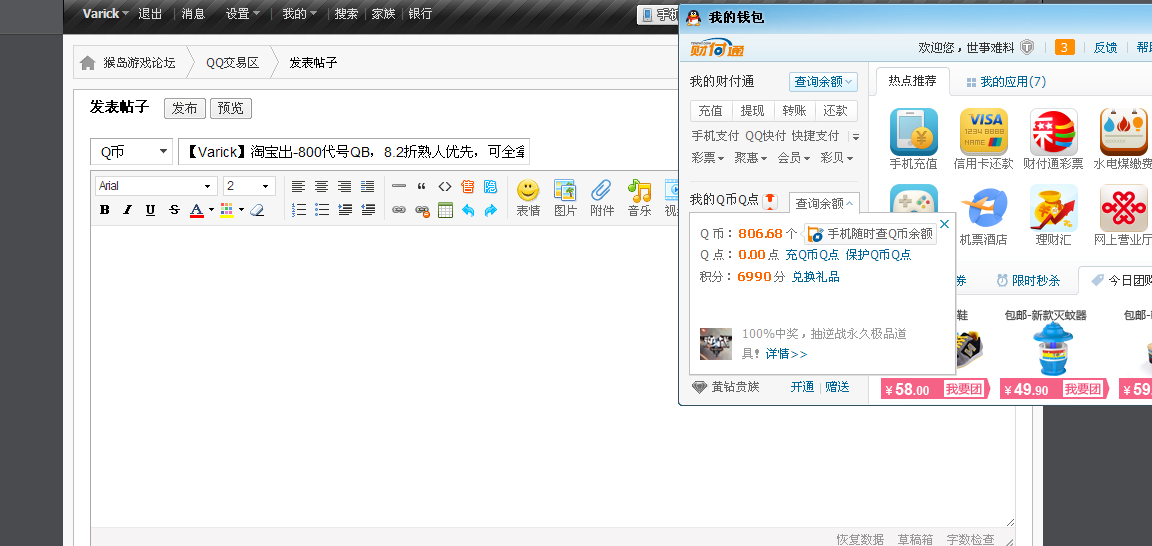Insert a bulleted list
This screenshot has height=546, width=1152.
[322, 210]
